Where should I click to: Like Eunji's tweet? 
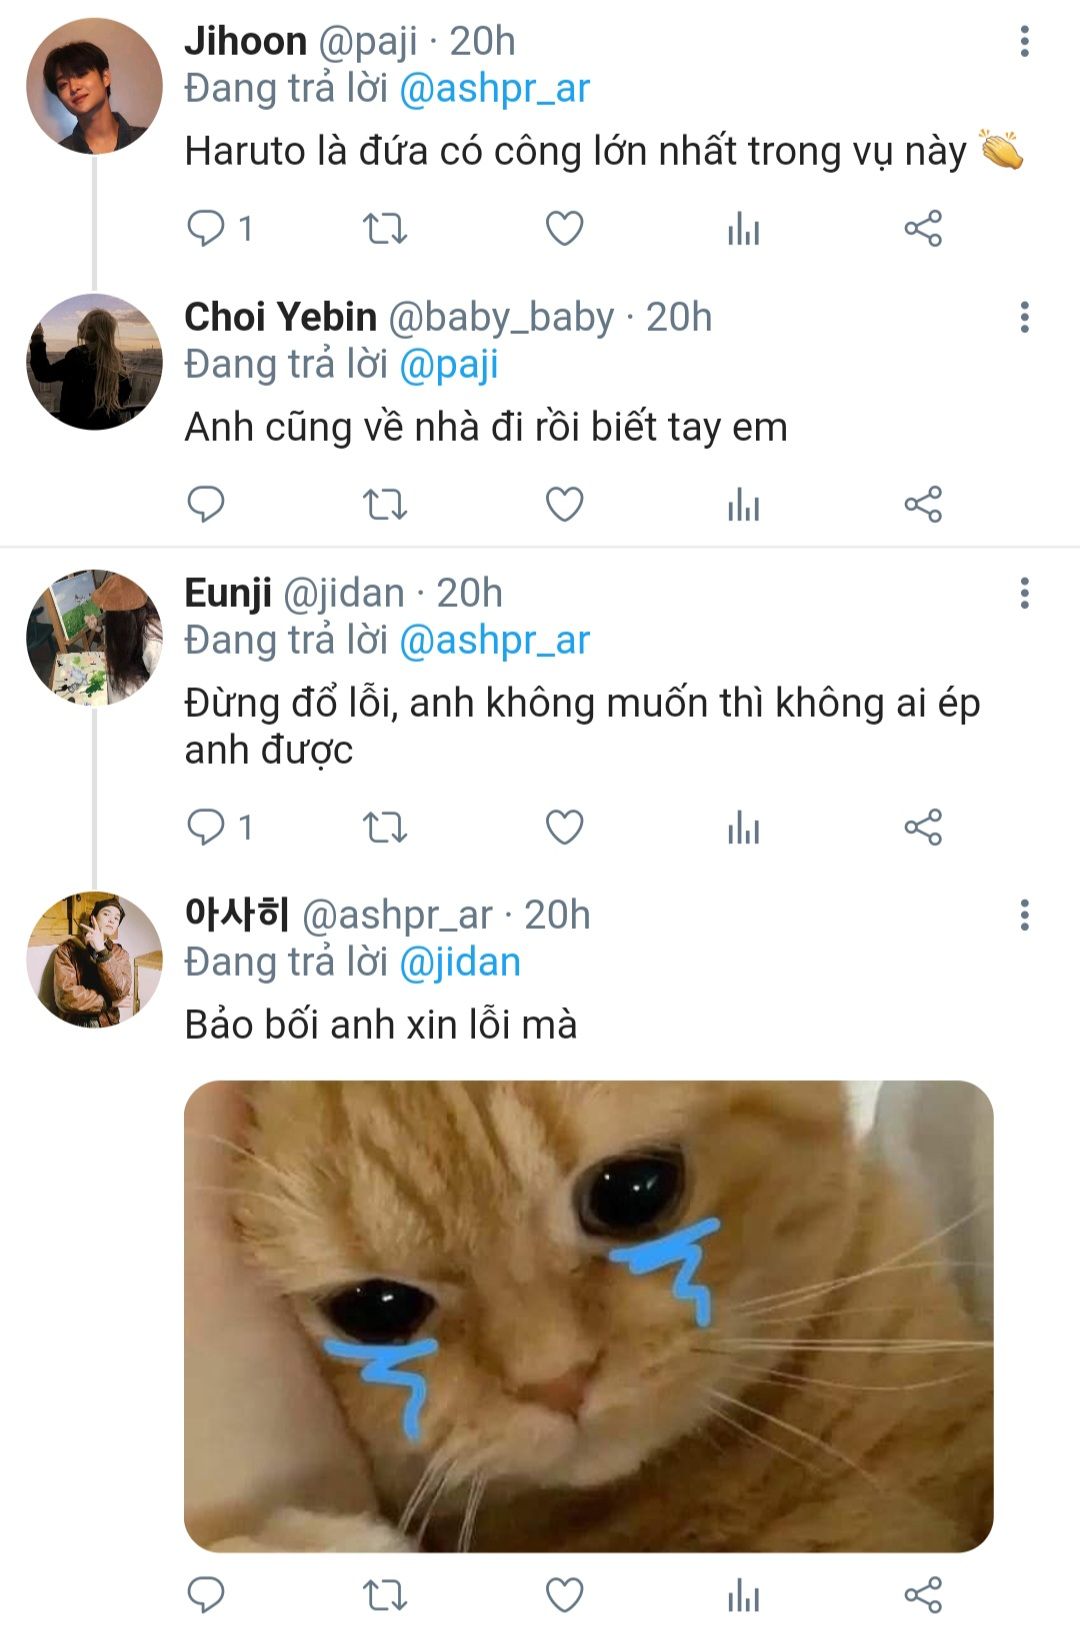[x=564, y=827]
